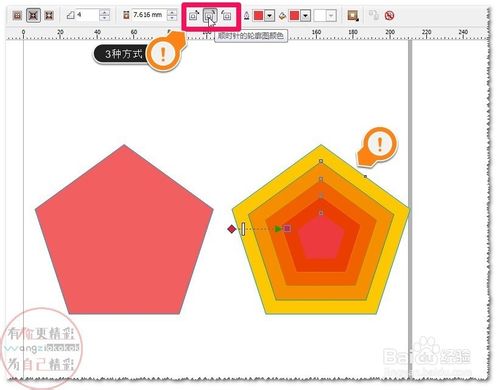Choose Counterclockwise Contour Colors

226,15
